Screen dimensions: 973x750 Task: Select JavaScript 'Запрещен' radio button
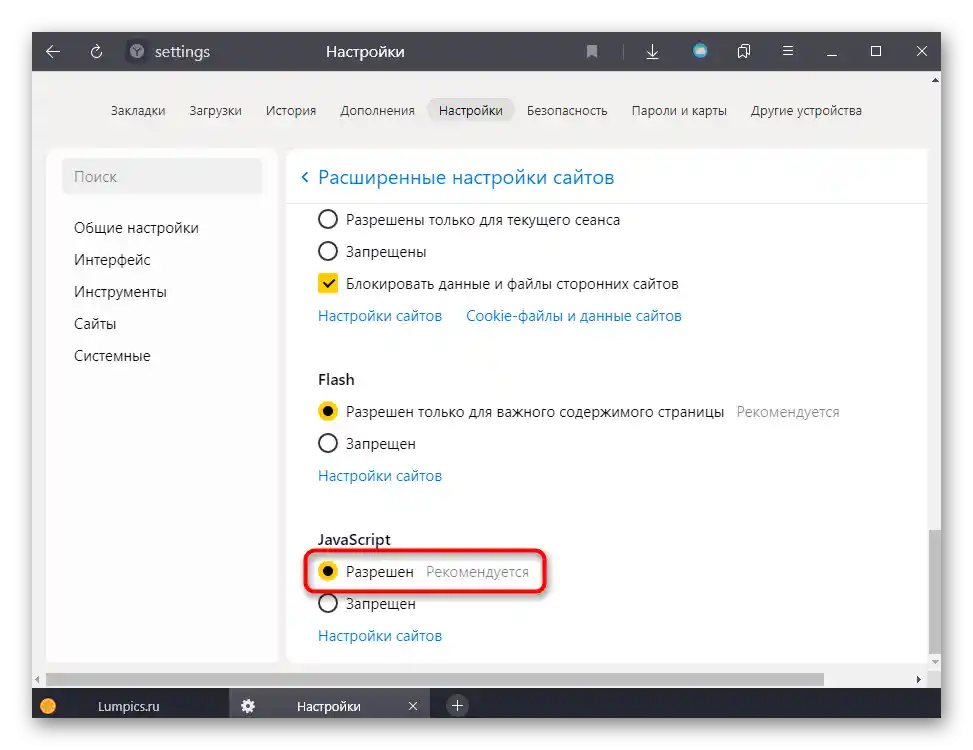click(x=328, y=603)
